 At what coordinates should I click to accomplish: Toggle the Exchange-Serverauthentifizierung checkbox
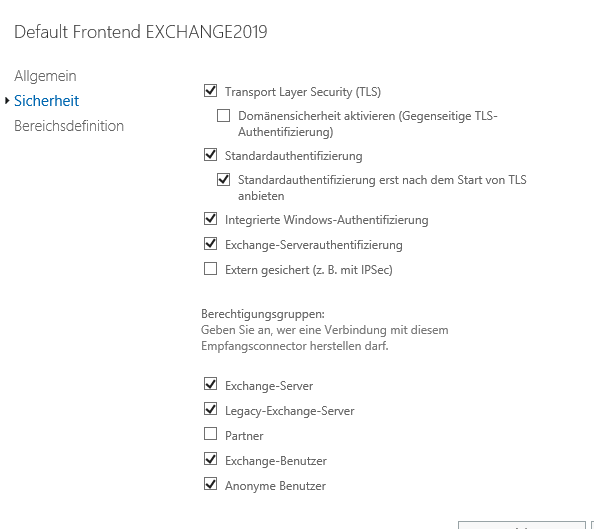pos(210,244)
